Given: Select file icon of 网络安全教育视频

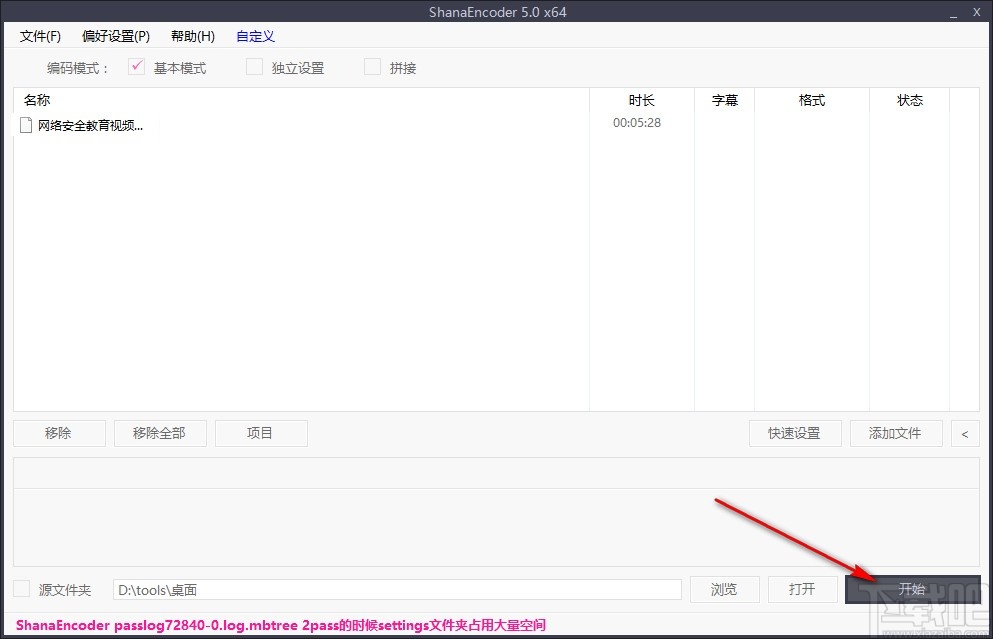Looking at the screenshot, I should [26, 125].
